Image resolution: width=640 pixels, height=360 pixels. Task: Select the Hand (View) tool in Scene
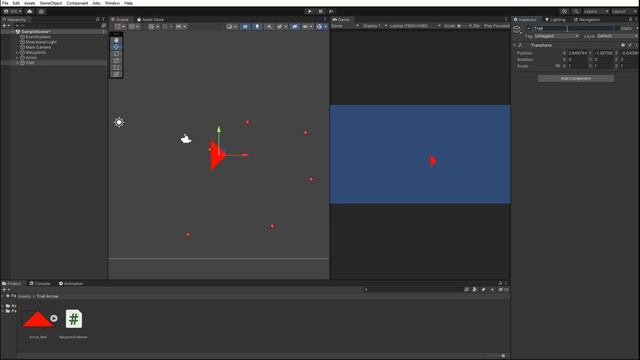point(116,40)
